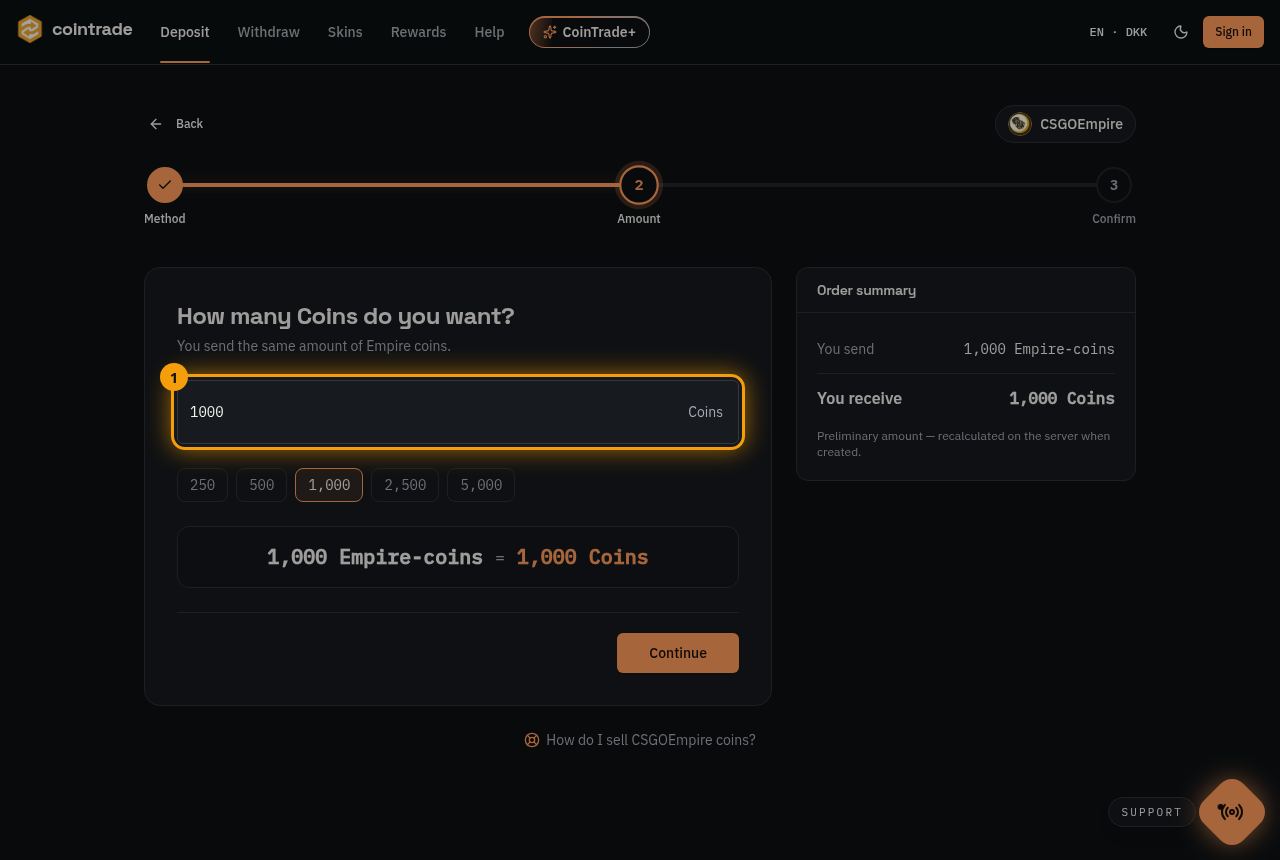Open How do I sell CSGOEmpire coins link
This screenshot has width=1280, height=860.
pyautogui.click(x=640, y=740)
